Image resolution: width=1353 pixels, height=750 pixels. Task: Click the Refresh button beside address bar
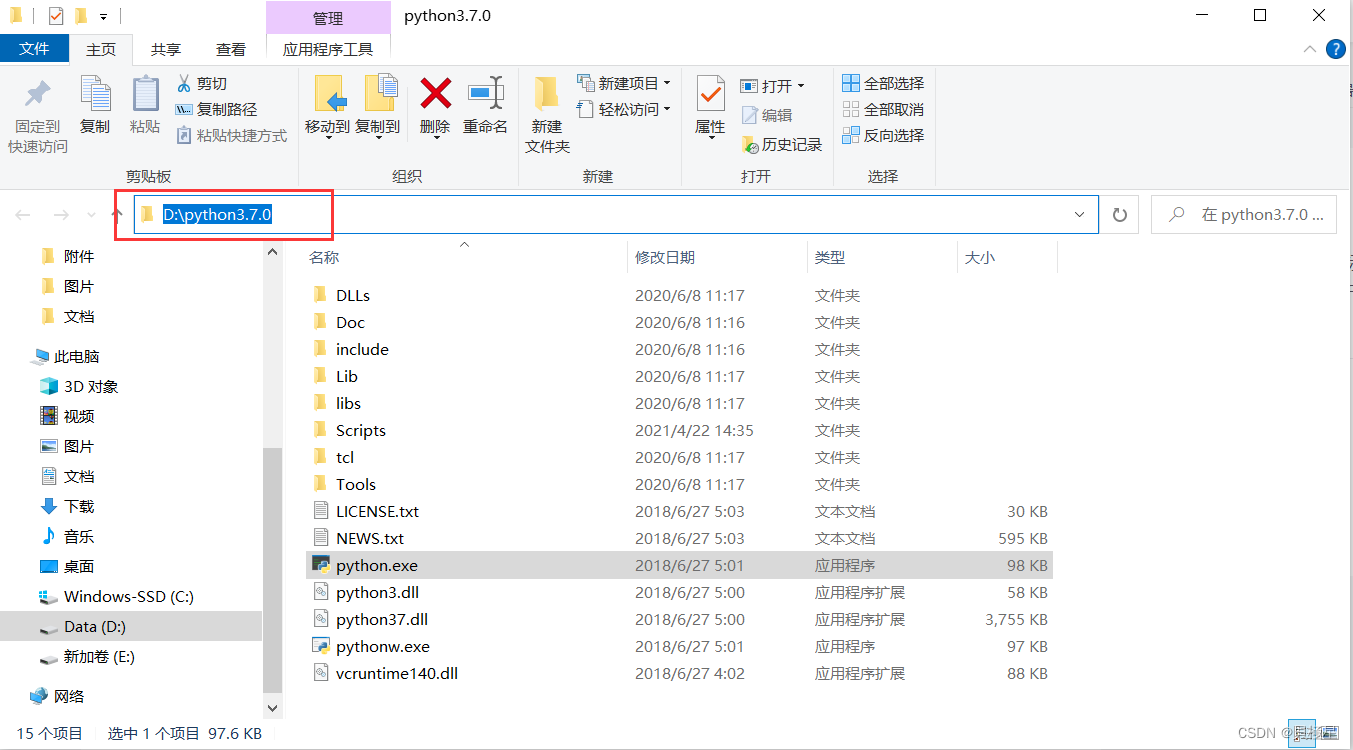[x=1120, y=215]
